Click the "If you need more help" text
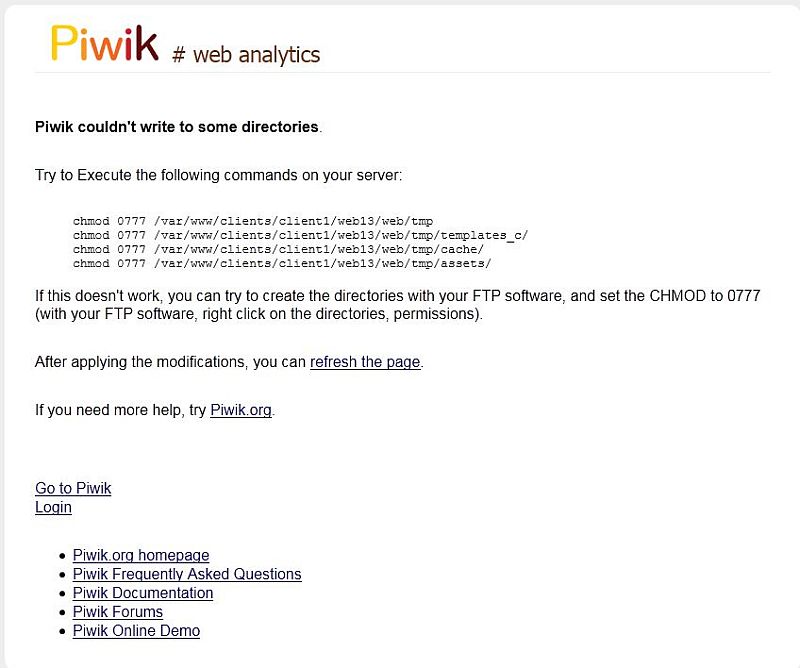Viewport: 800px width, 668px height. tap(155, 410)
